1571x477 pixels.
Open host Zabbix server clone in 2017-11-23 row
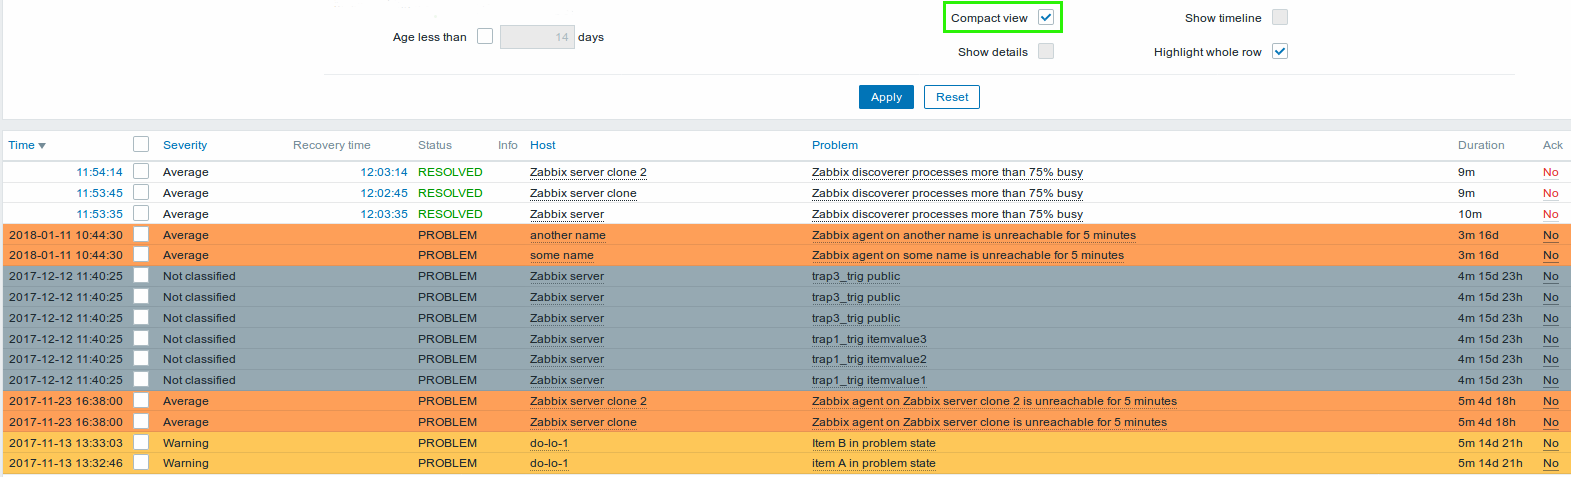click(583, 422)
